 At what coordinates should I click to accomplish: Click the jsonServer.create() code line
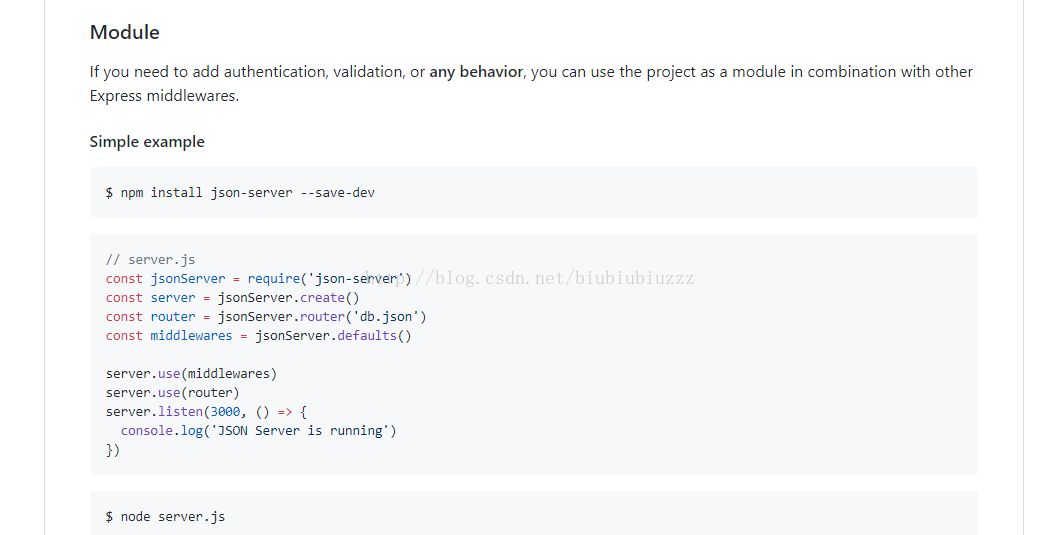coord(290,297)
